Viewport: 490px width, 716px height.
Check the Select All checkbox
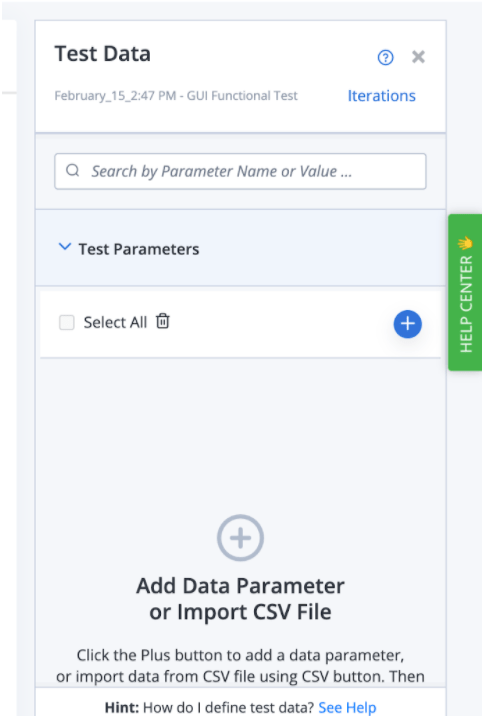click(x=67, y=322)
